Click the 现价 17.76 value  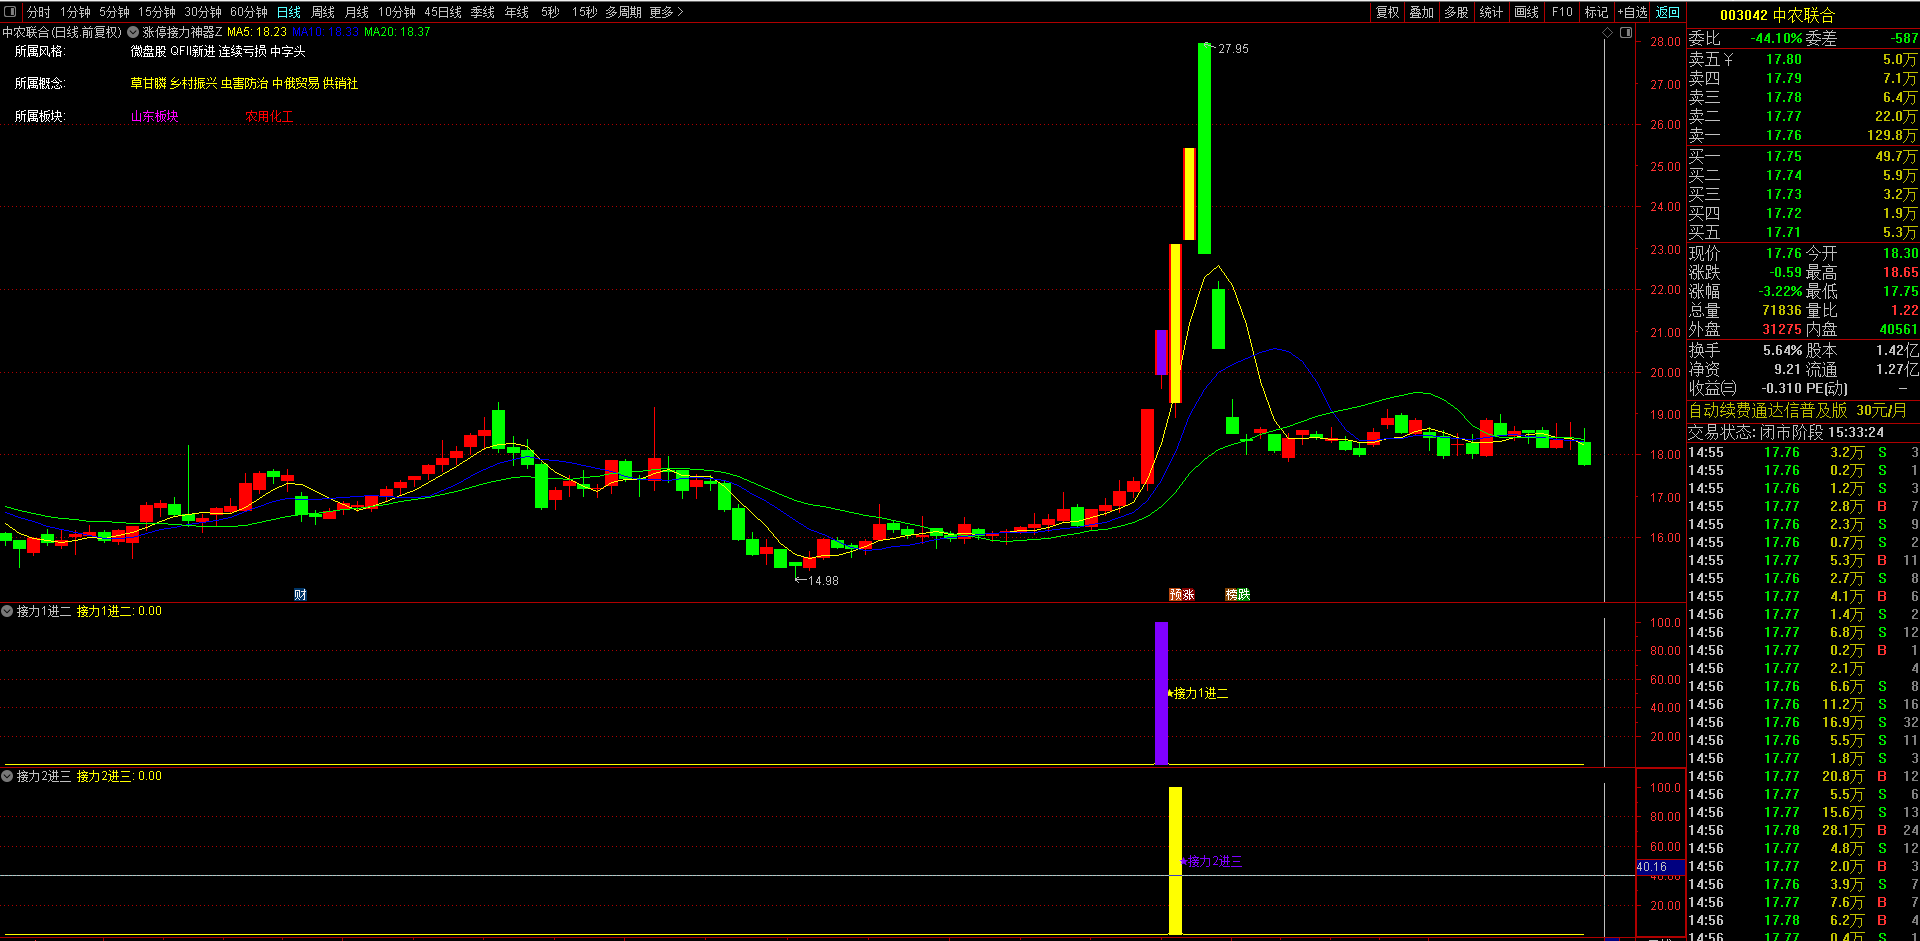(x=1783, y=254)
